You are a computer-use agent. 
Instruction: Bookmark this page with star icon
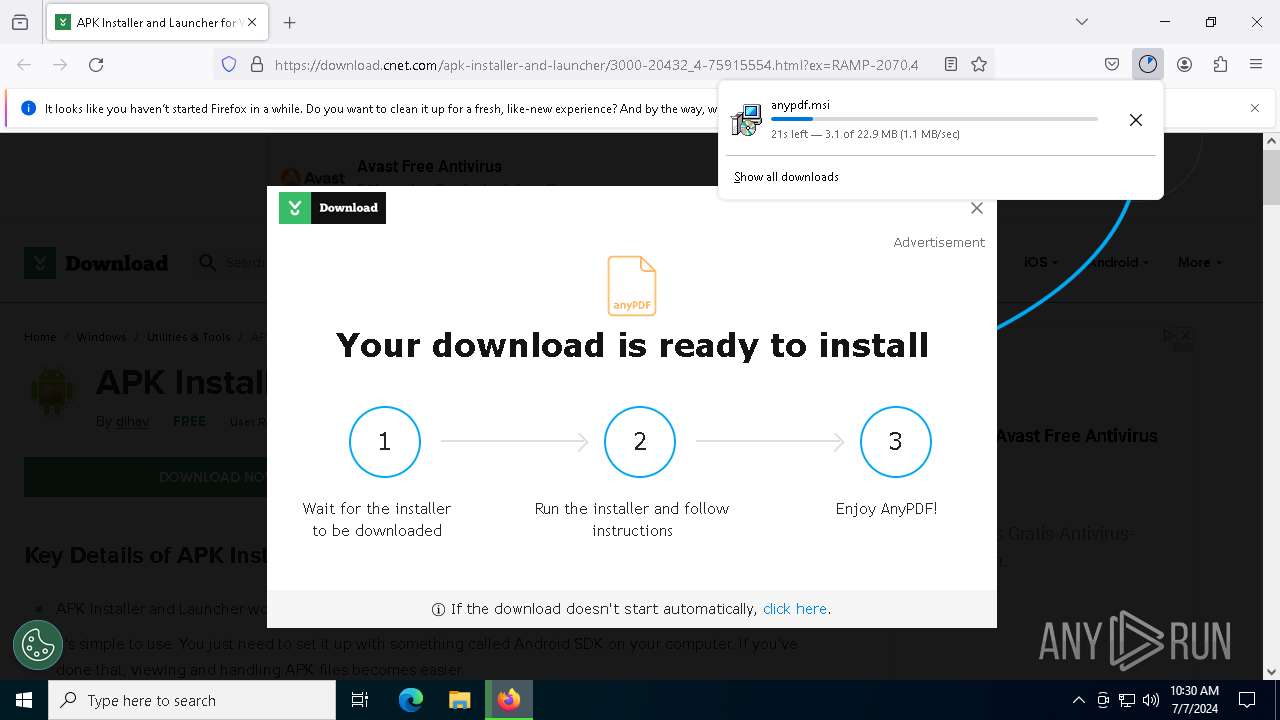click(x=979, y=64)
